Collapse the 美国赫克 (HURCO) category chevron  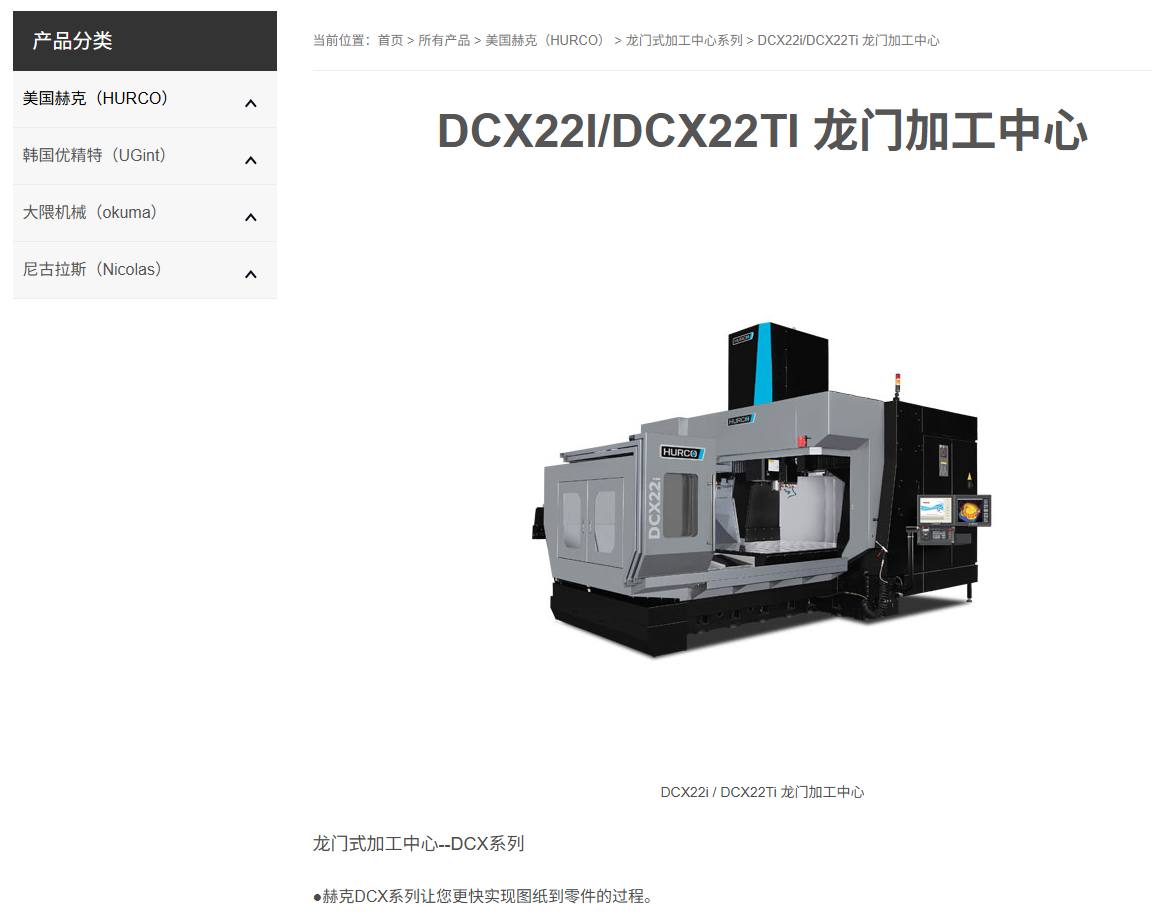tap(251, 104)
